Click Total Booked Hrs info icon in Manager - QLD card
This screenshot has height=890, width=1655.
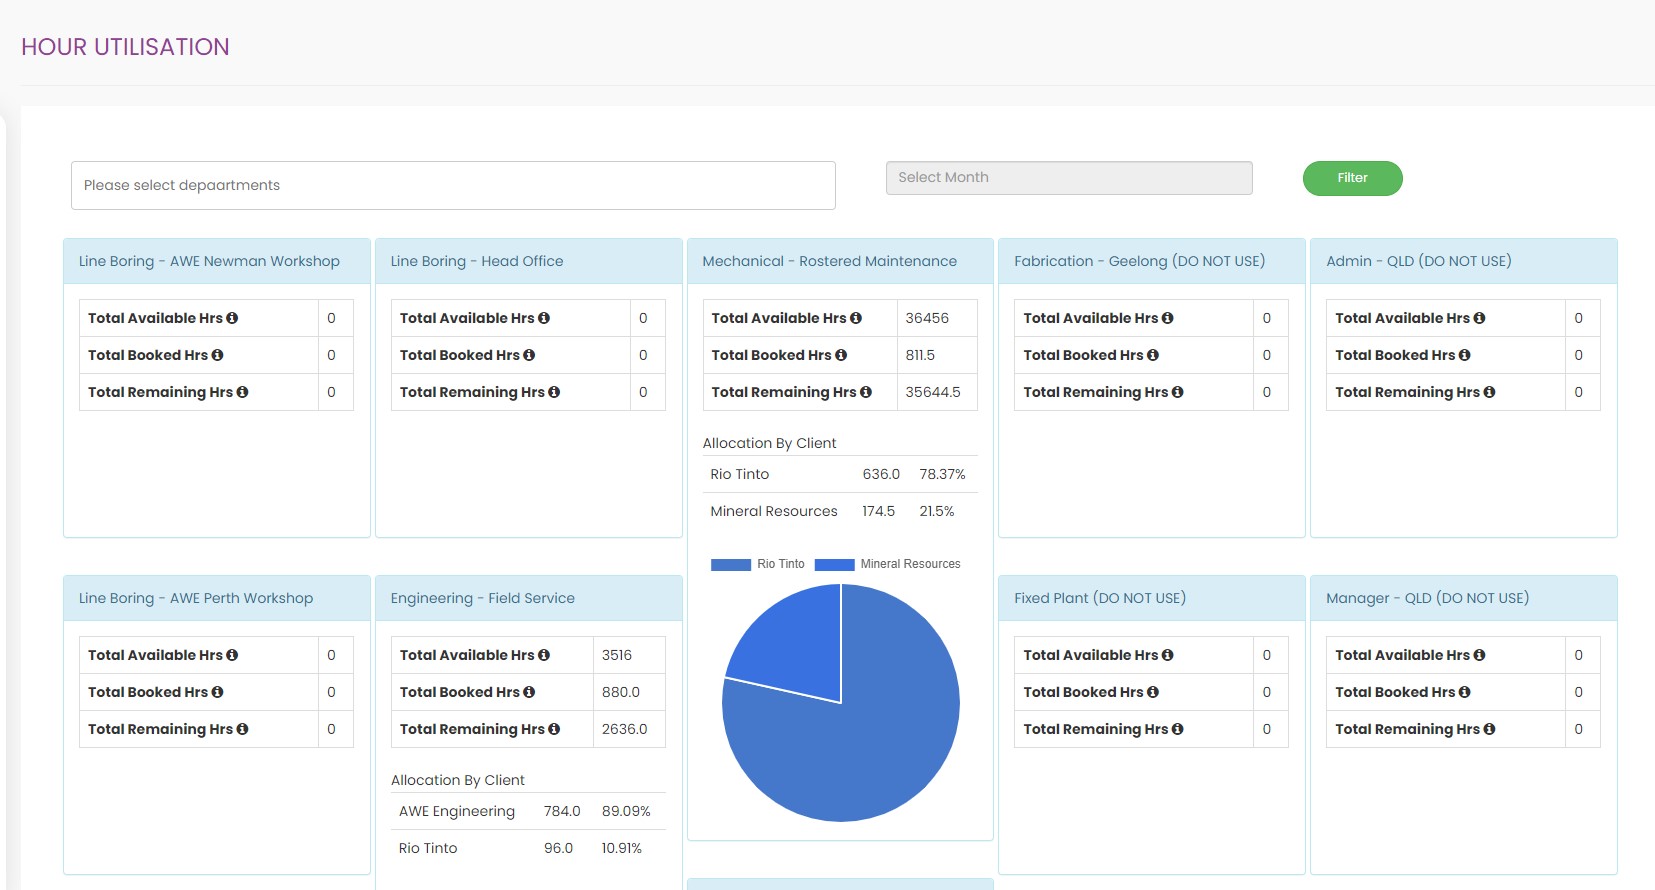tap(1465, 692)
